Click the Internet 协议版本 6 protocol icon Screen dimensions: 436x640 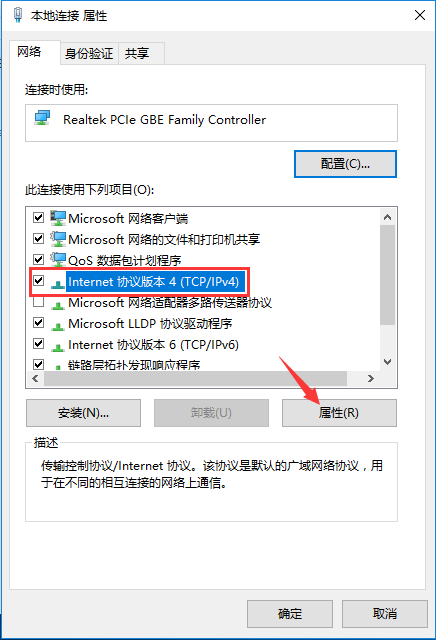(x=58, y=347)
